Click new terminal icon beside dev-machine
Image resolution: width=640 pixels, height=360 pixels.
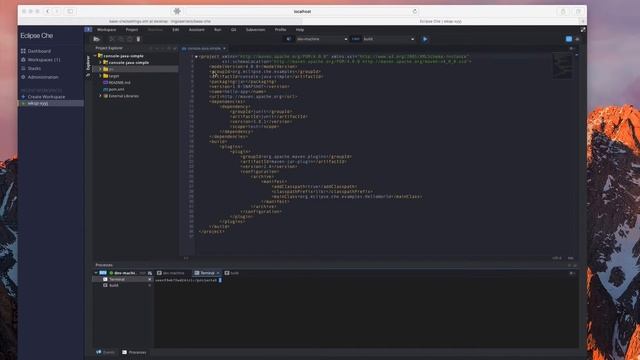click(x=150, y=273)
